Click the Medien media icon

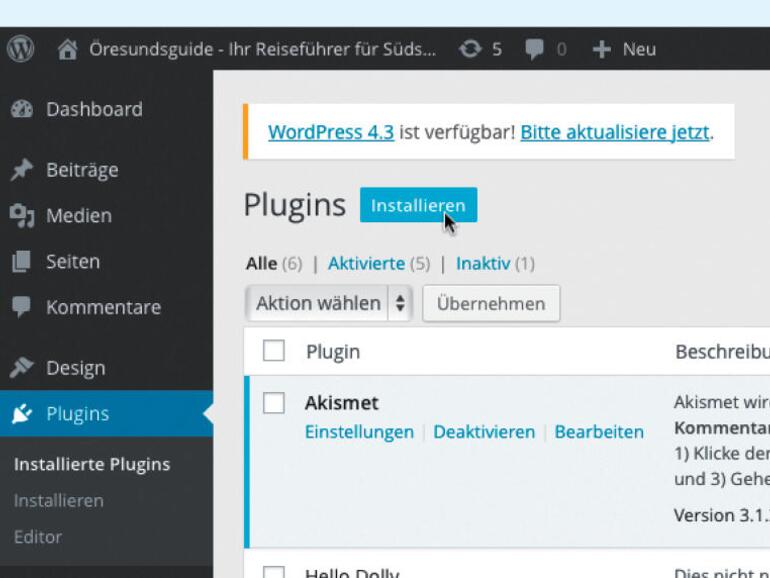click(x=22, y=216)
